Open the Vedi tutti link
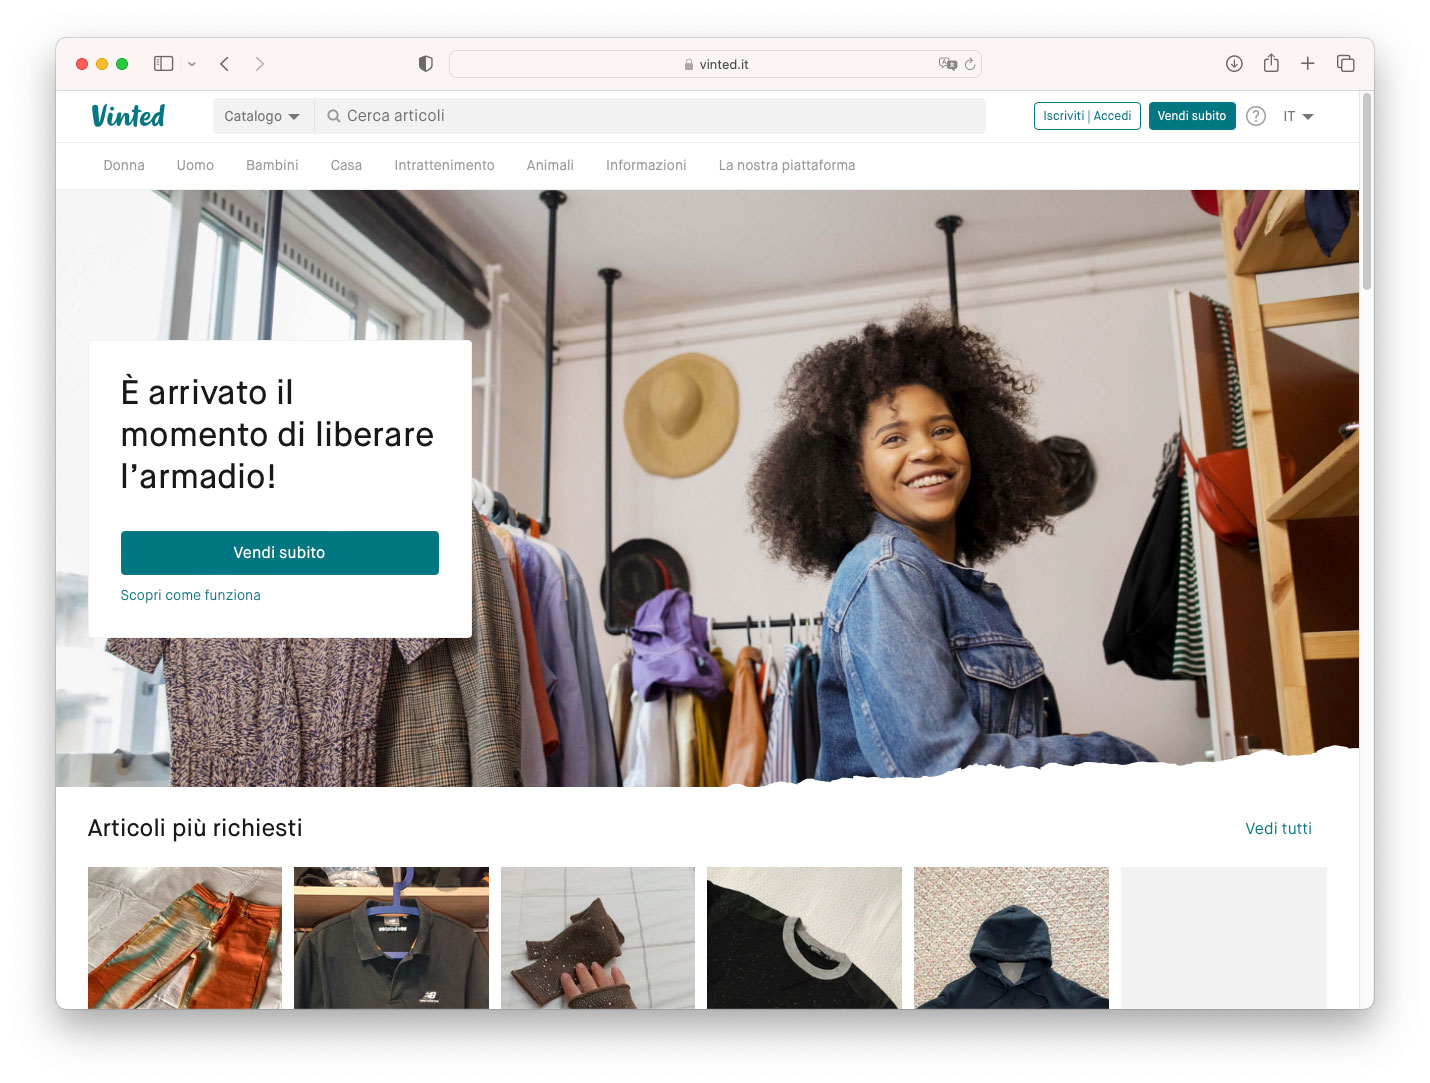Viewport: 1430px width, 1083px height. (x=1278, y=828)
